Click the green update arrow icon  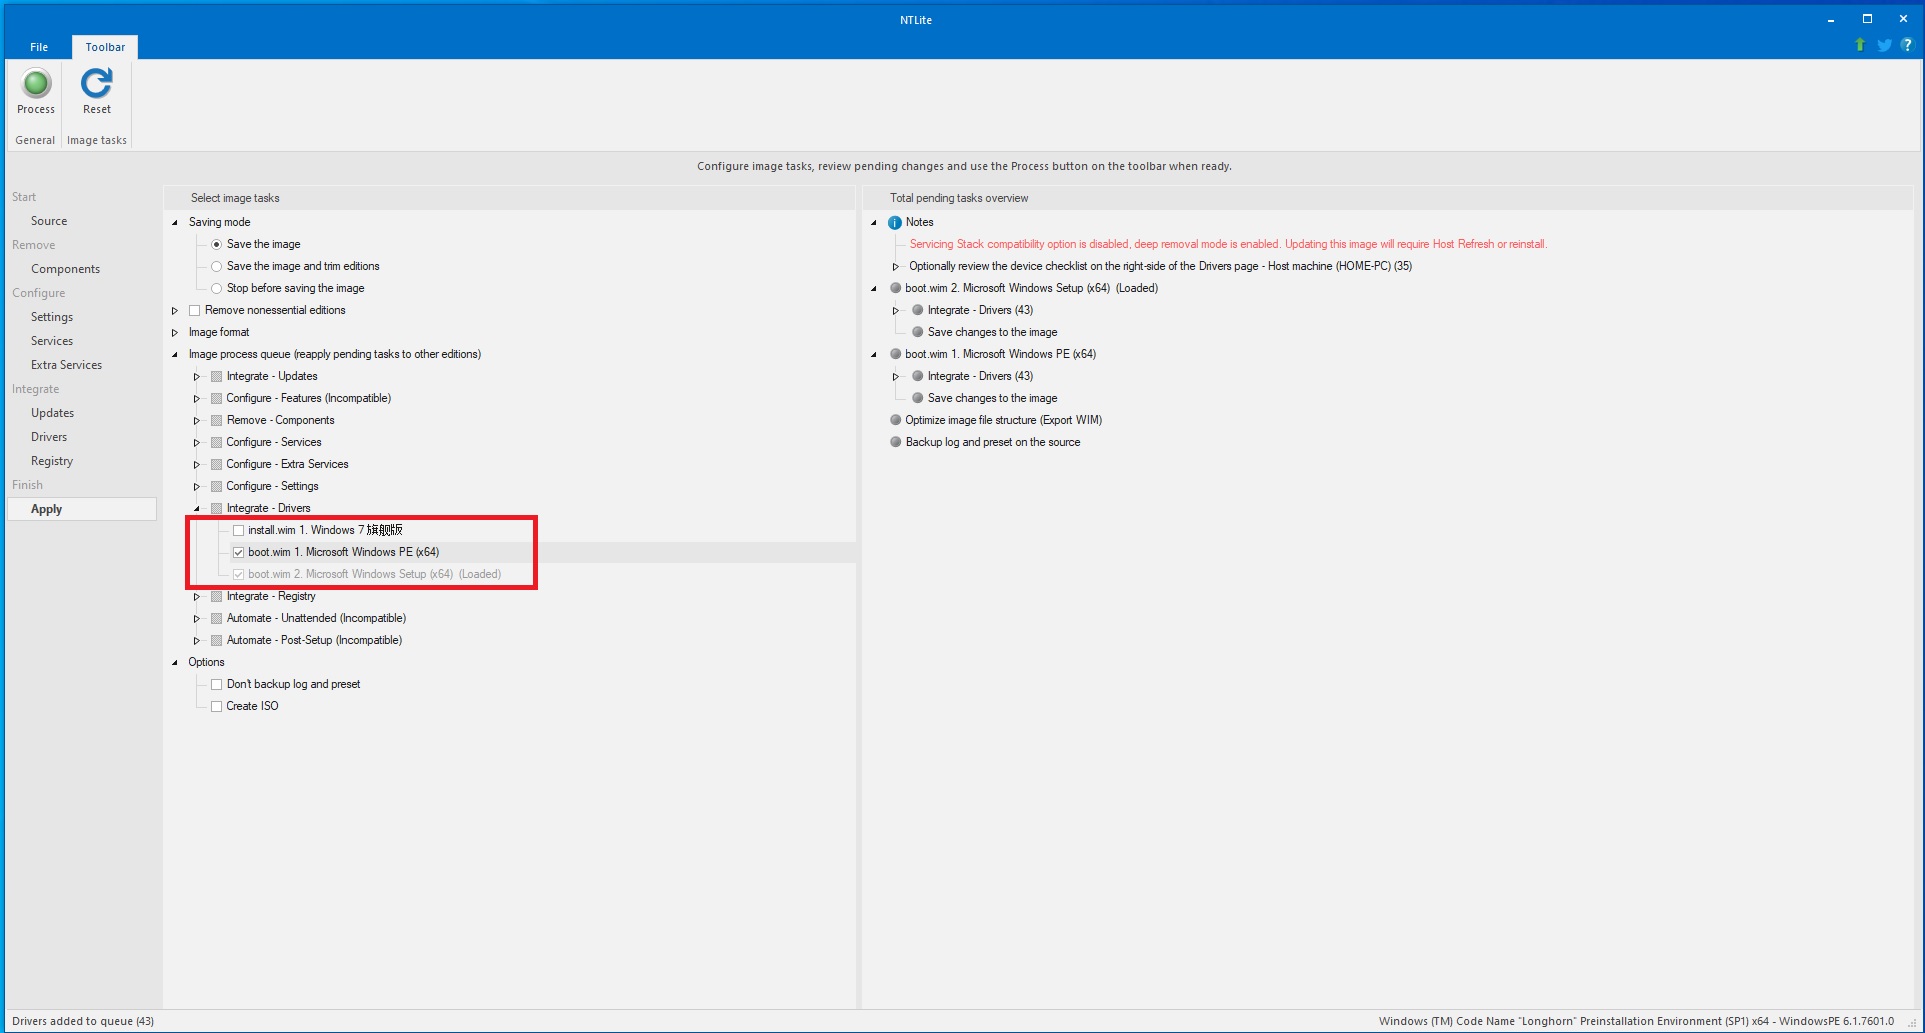(x=1860, y=45)
